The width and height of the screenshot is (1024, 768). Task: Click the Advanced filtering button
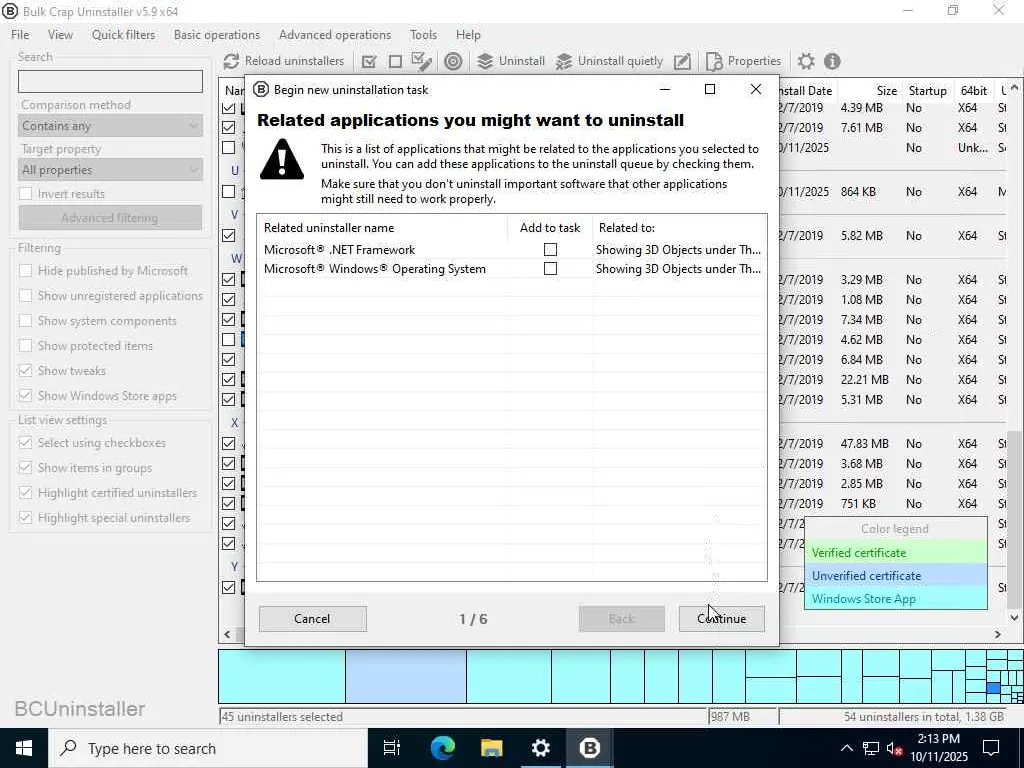[110, 217]
